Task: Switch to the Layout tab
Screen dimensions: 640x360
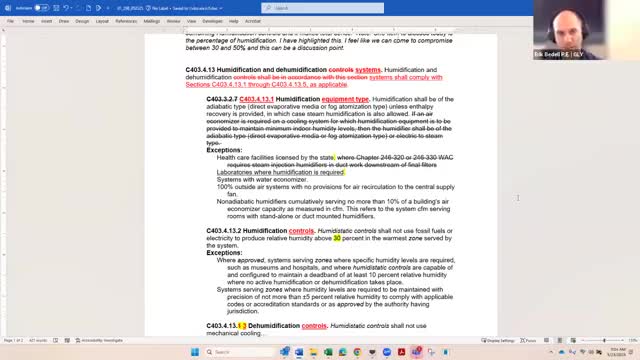Action: tap(102, 21)
